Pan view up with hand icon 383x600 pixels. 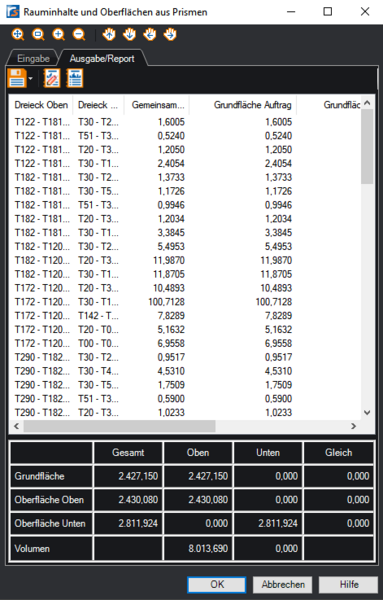coord(109,35)
